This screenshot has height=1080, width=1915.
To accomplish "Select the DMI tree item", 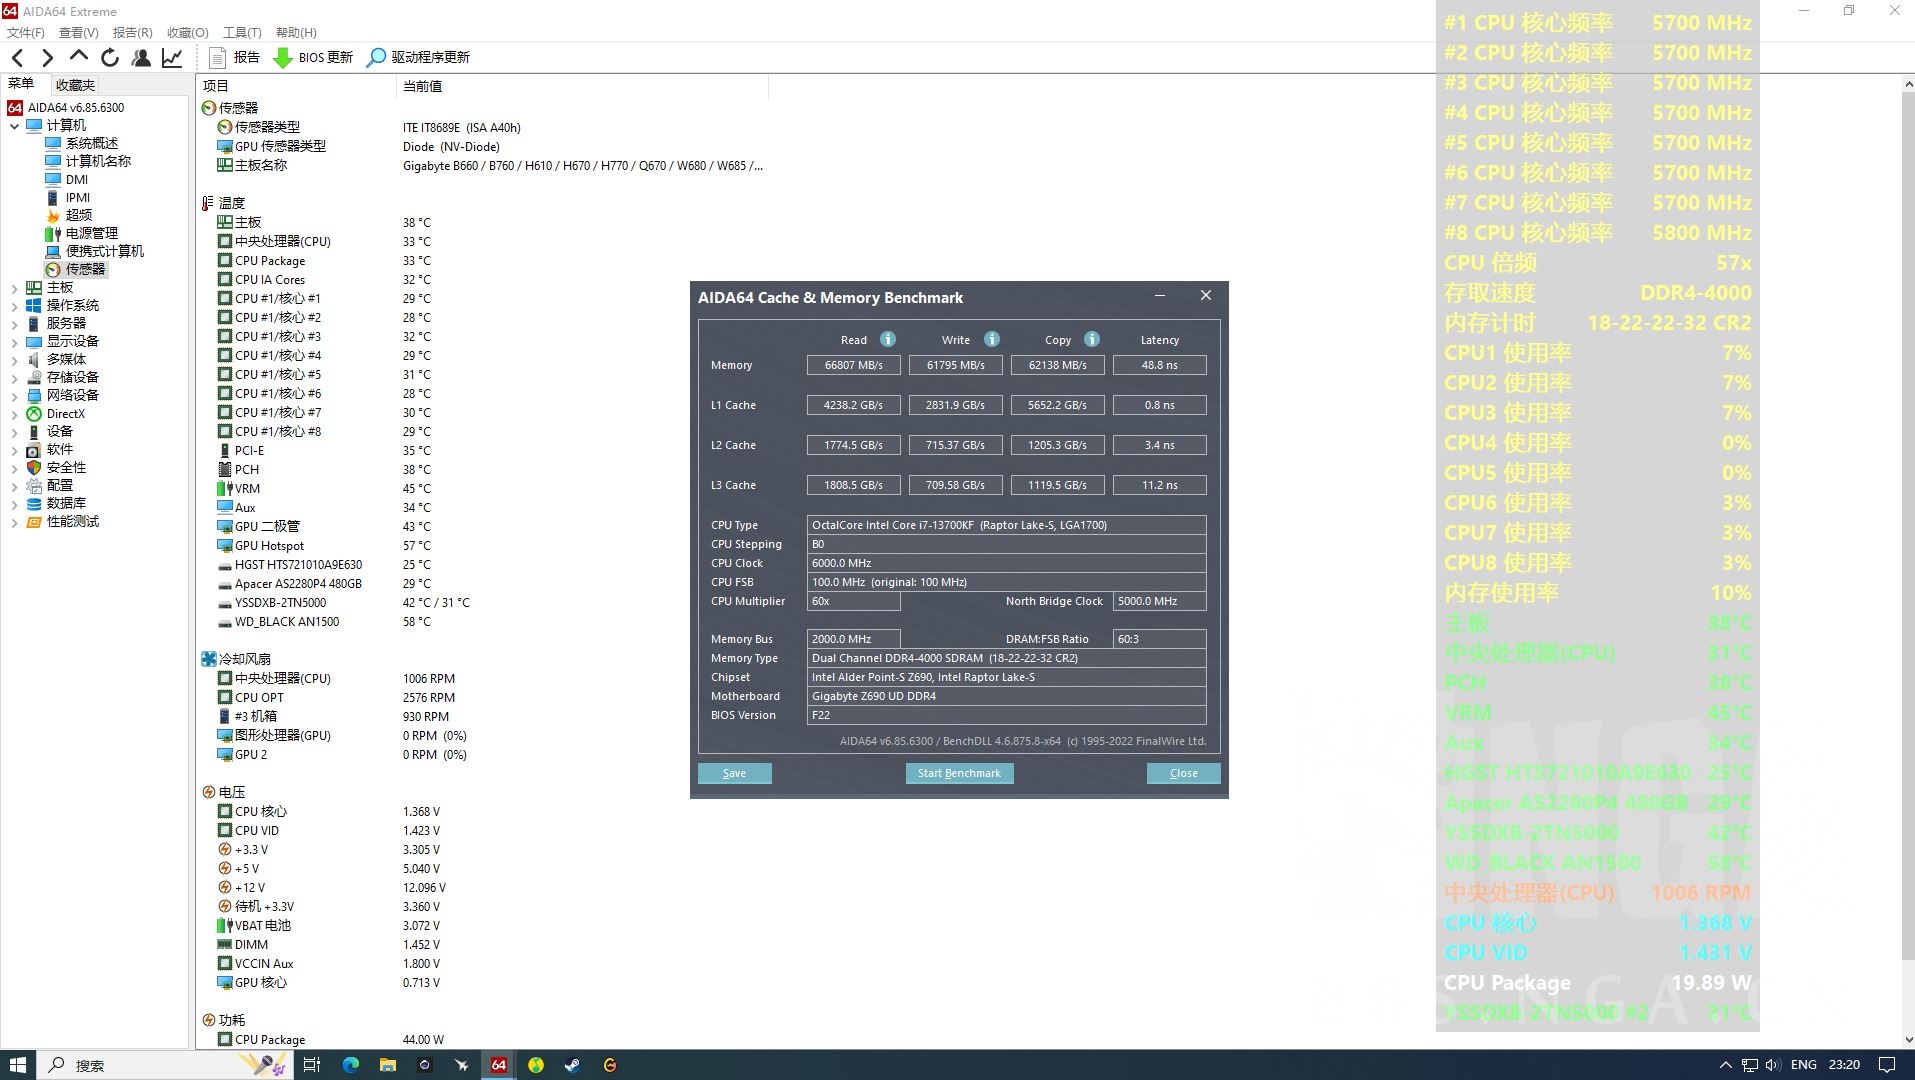I will tap(77, 180).
